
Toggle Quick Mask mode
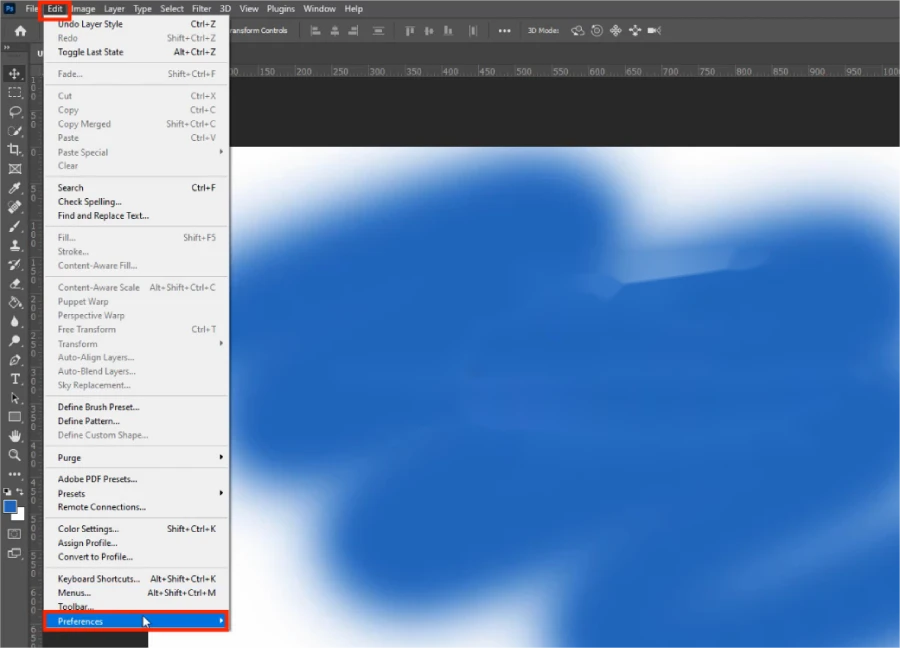[x=14, y=534]
